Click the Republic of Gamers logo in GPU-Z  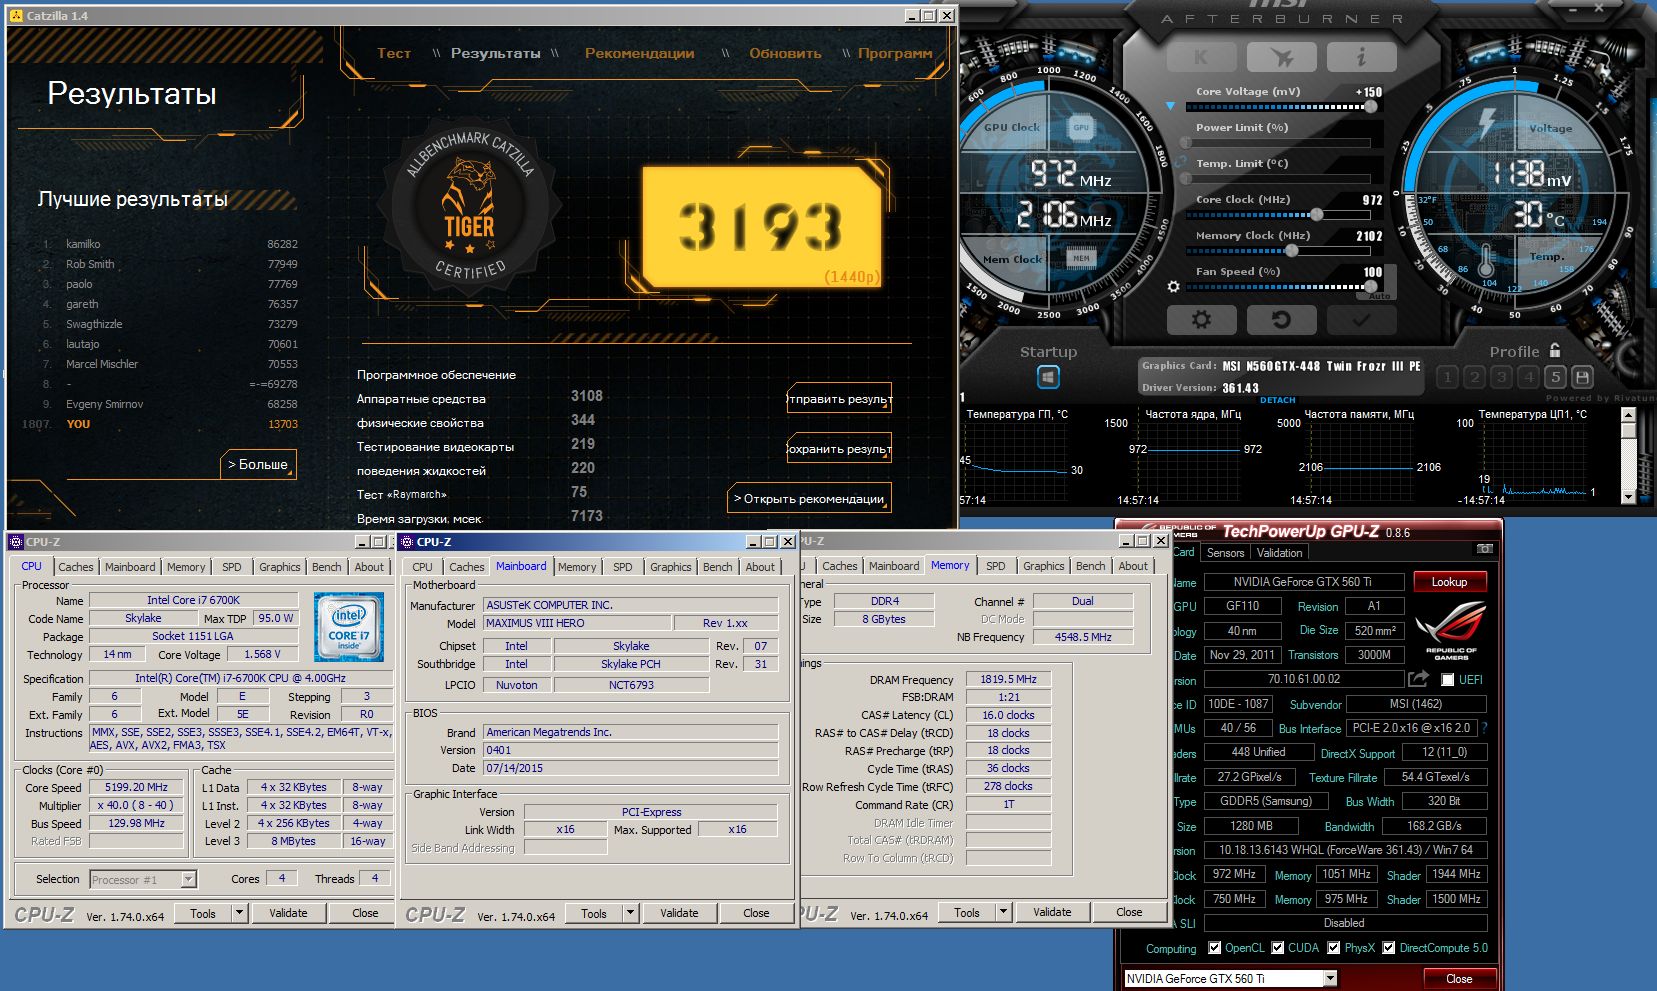(1451, 629)
